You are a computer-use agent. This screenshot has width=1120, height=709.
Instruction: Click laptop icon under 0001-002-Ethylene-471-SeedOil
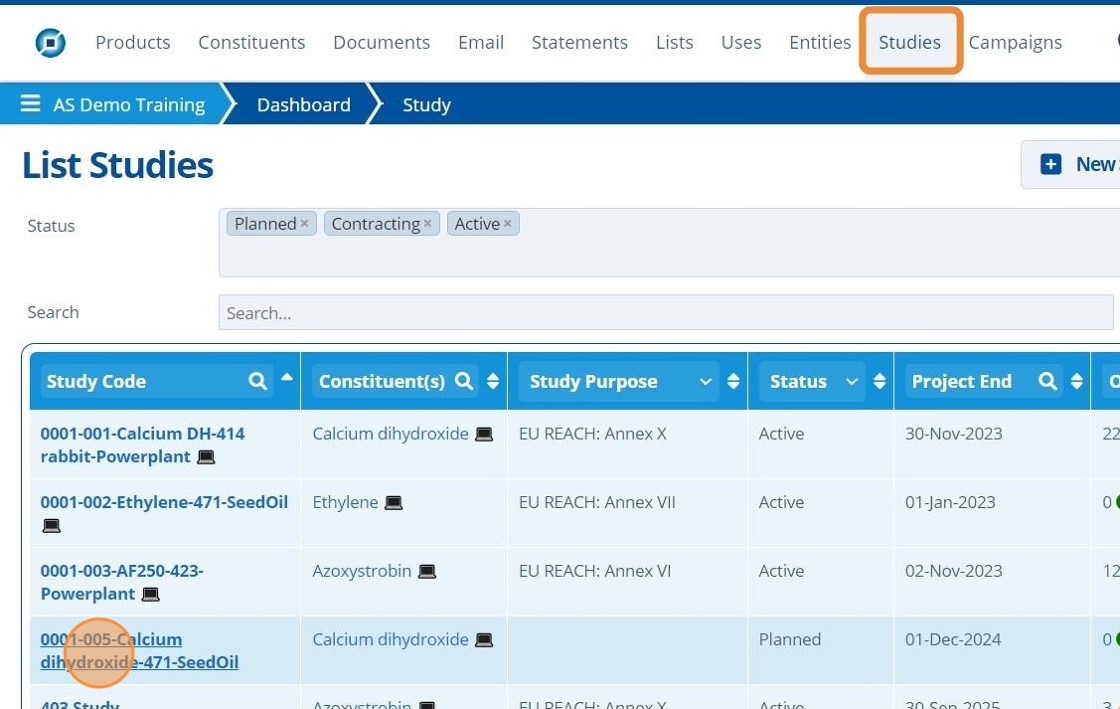[51, 526]
